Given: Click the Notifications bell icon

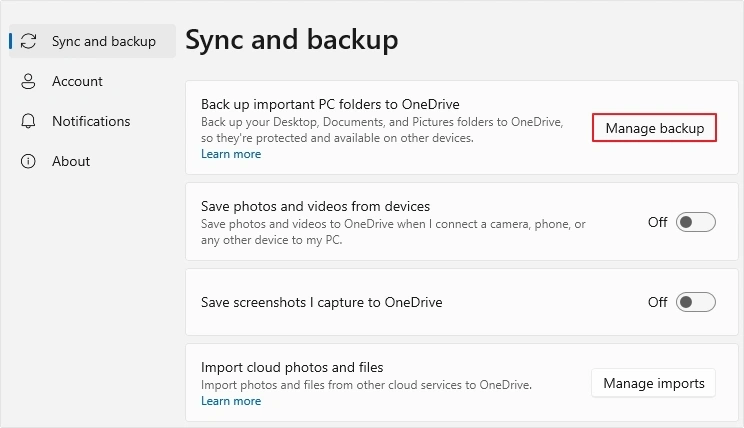Looking at the screenshot, I should (x=28, y=121).
